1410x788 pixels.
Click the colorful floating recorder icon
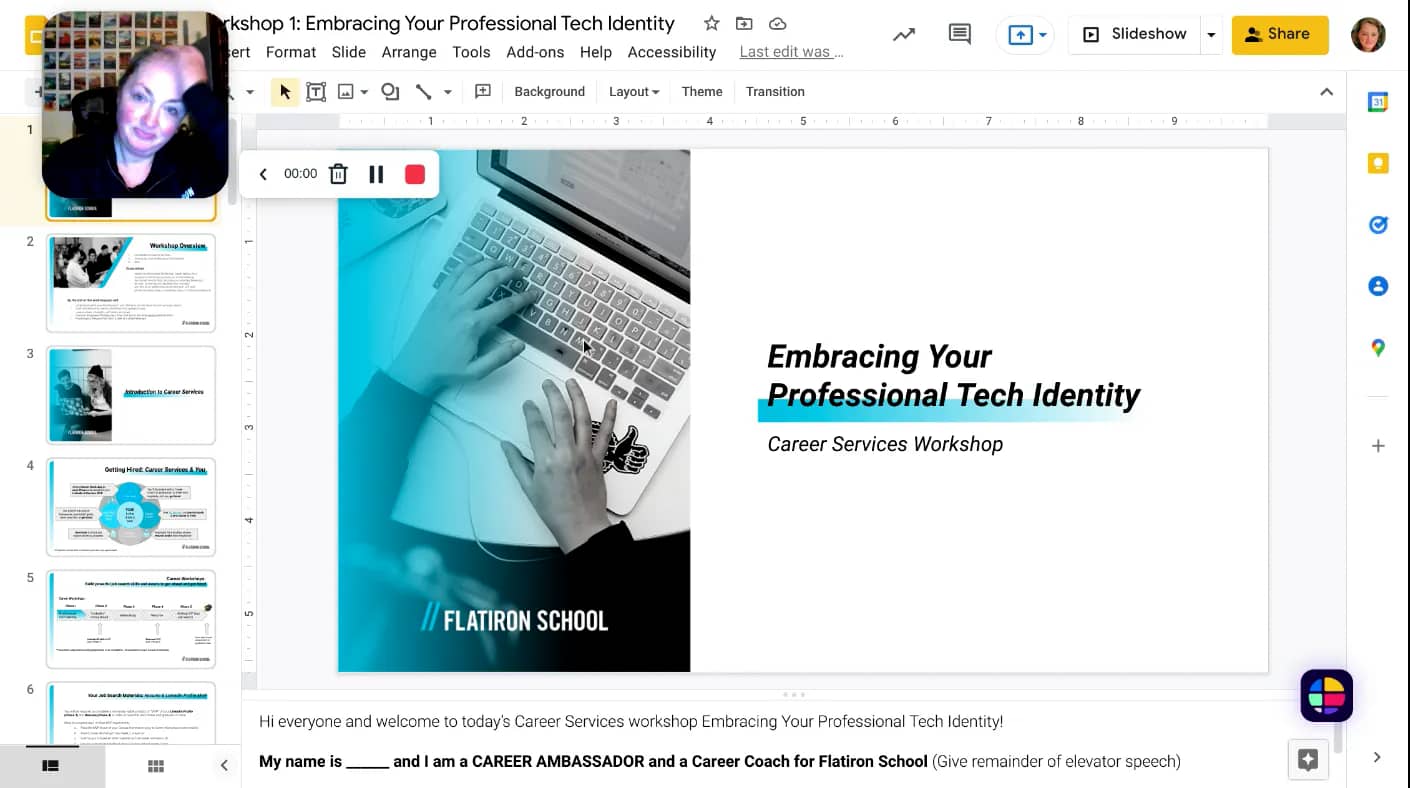[x=1326, y=696]
